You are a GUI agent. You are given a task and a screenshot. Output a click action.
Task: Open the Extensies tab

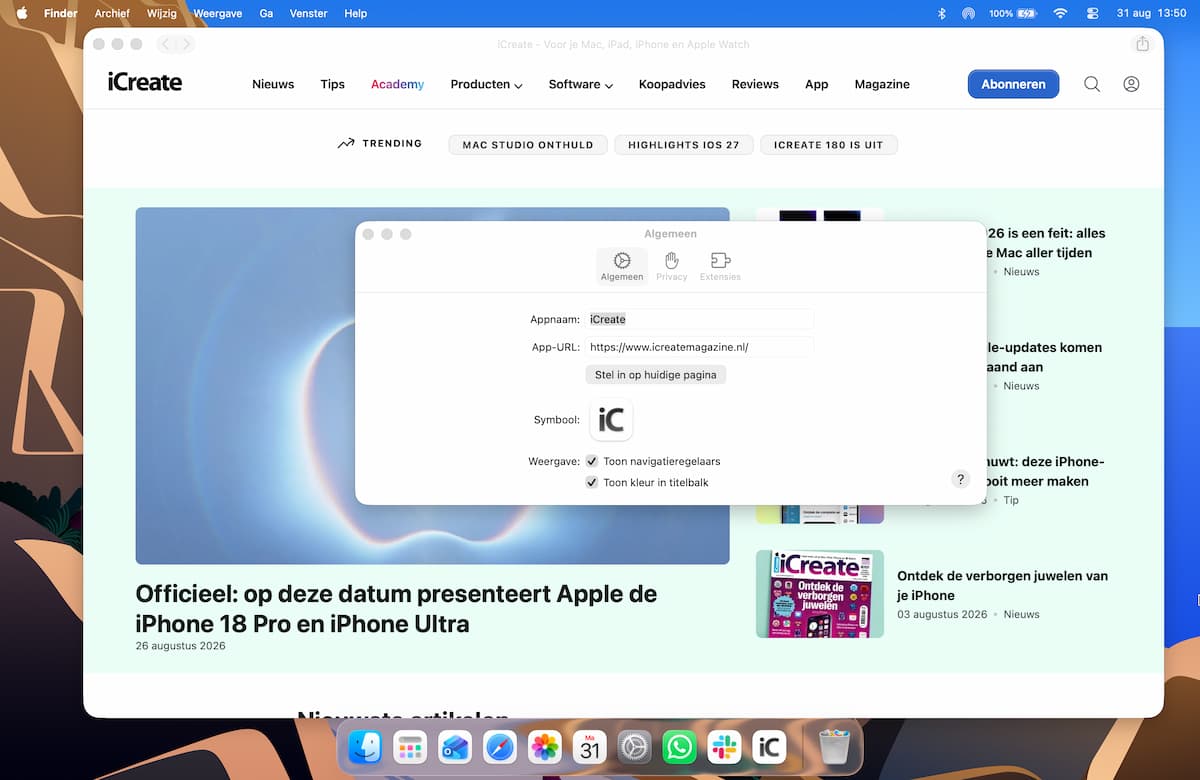tap(720, 266)
